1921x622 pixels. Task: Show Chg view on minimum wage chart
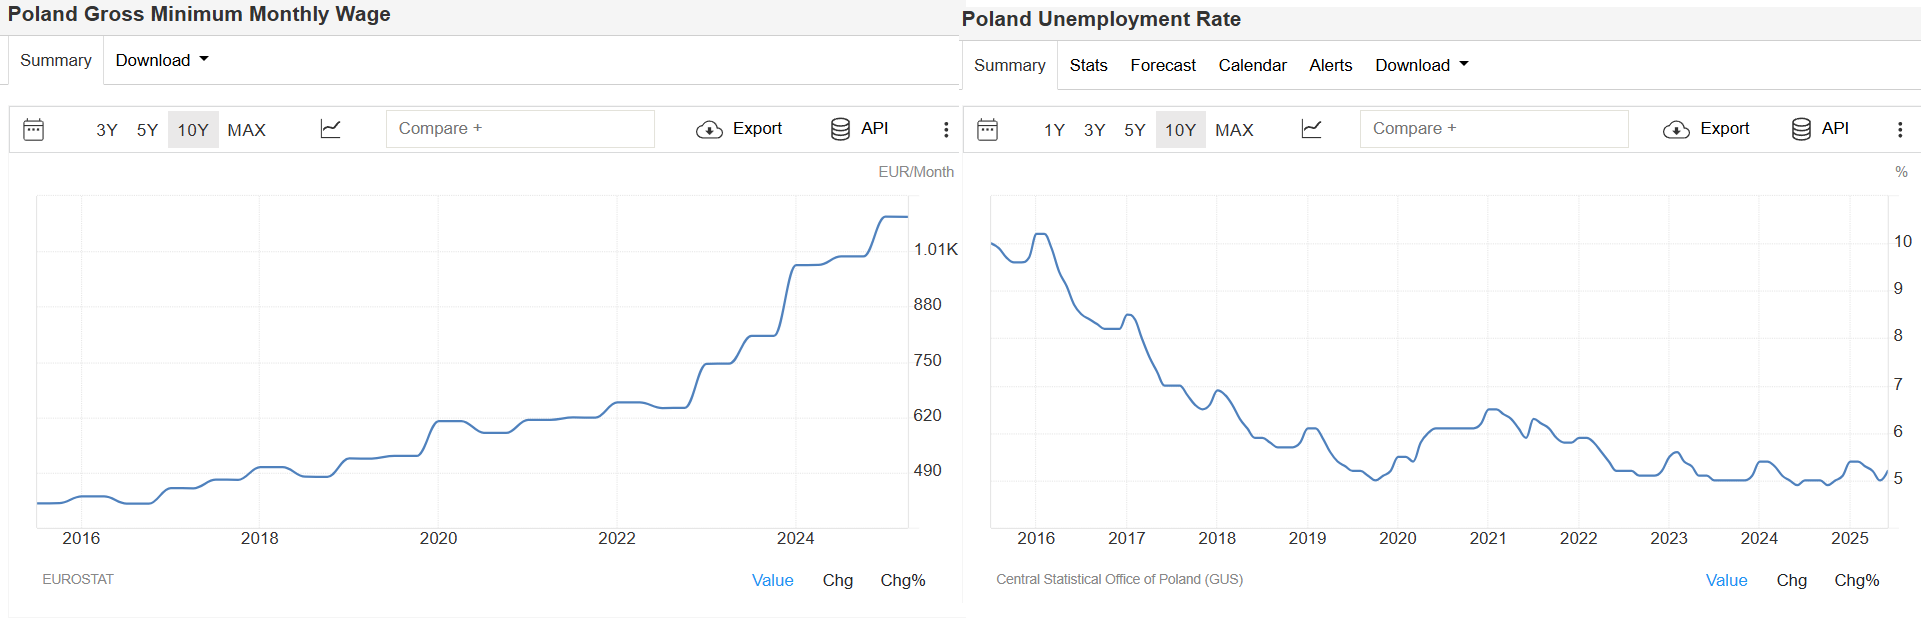tap(838, 580)
